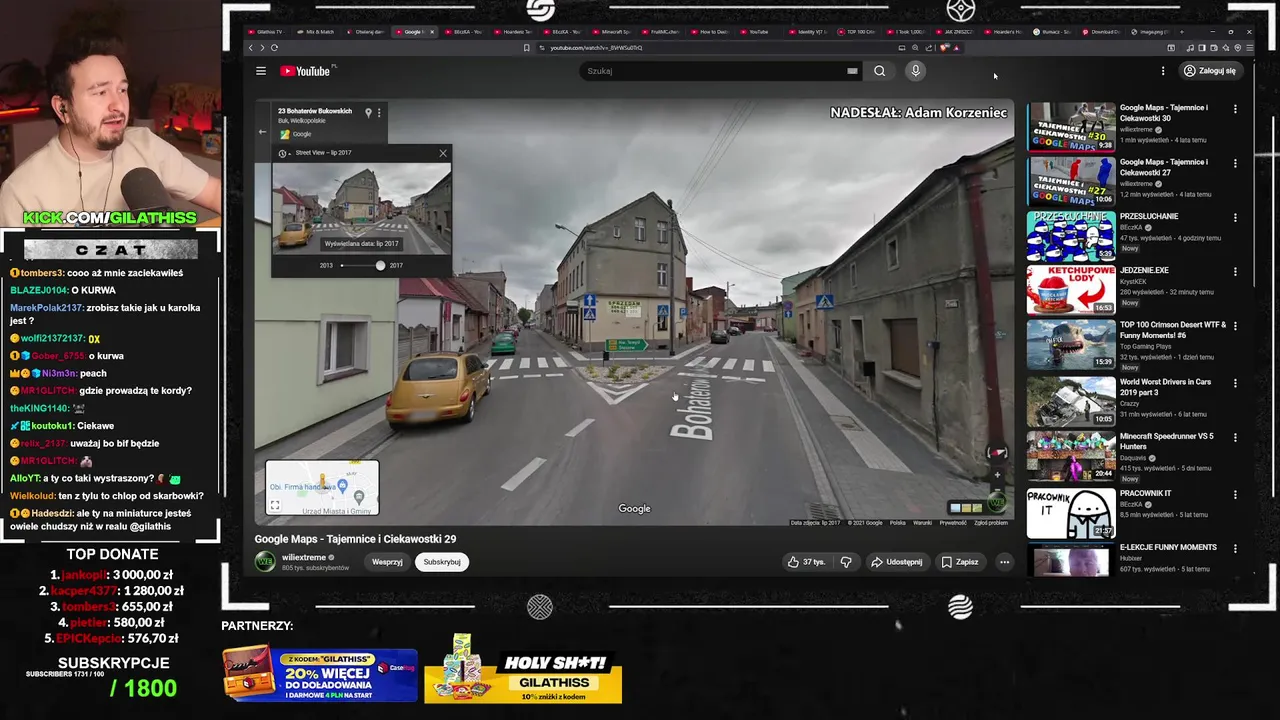Start voice search with the microphone icon
Screen dimensions: 1280x720
tap(915, 71)
